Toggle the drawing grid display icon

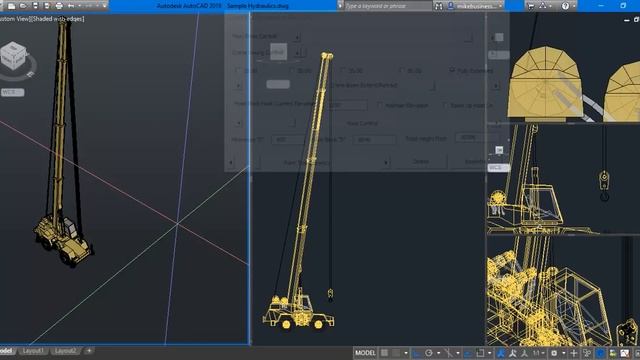(x=384, y=353)
